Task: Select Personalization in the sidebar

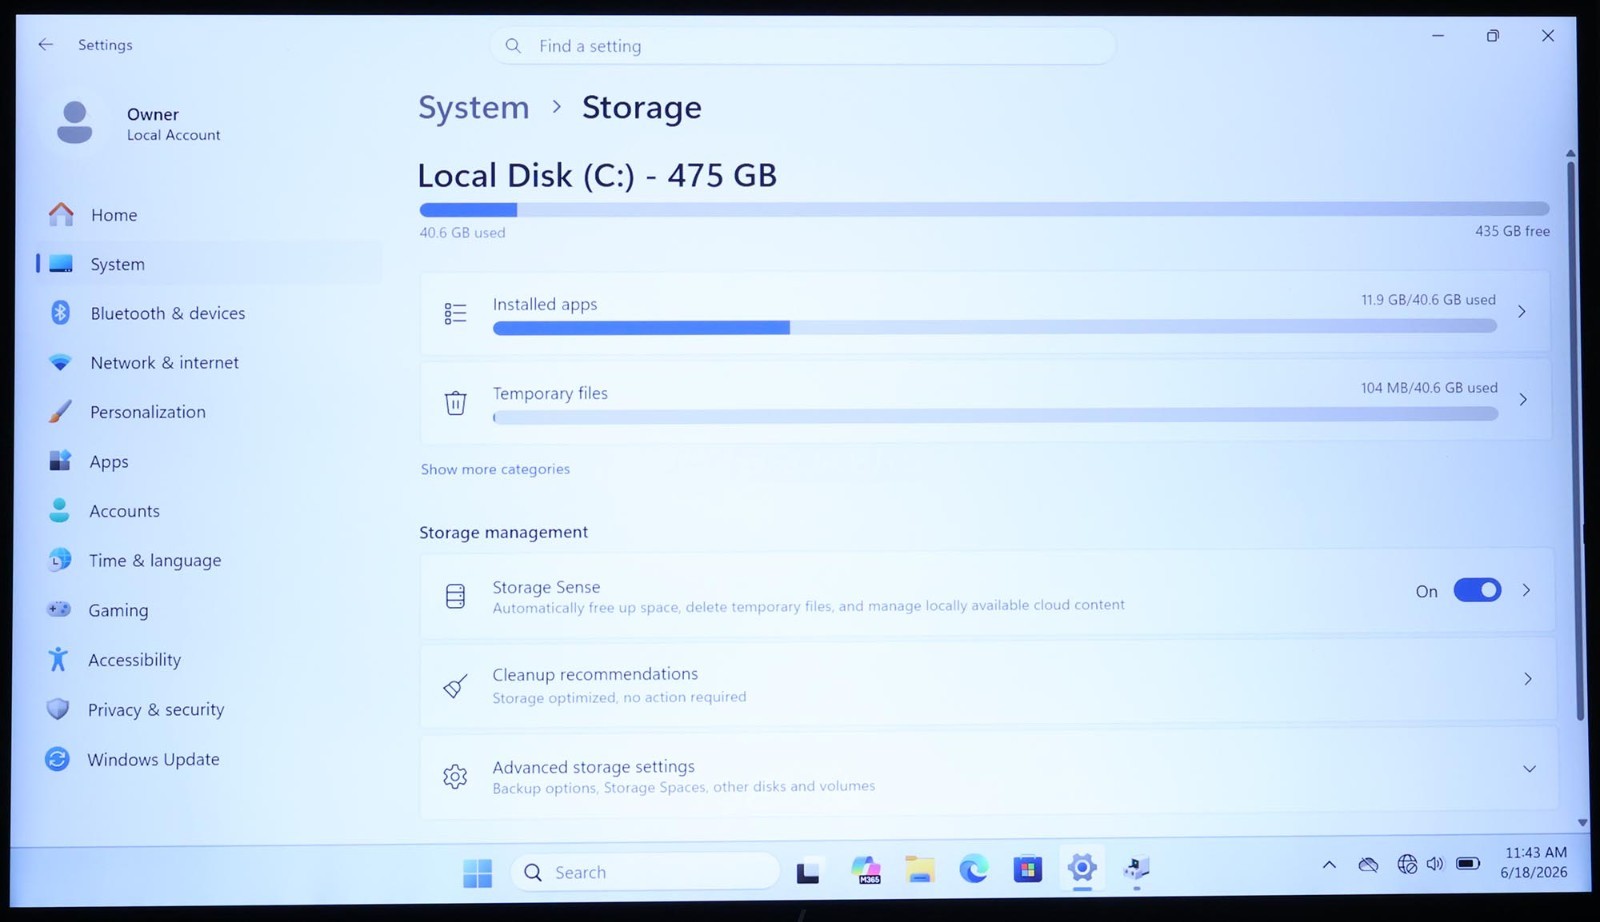Action: (x=148, y=412)
